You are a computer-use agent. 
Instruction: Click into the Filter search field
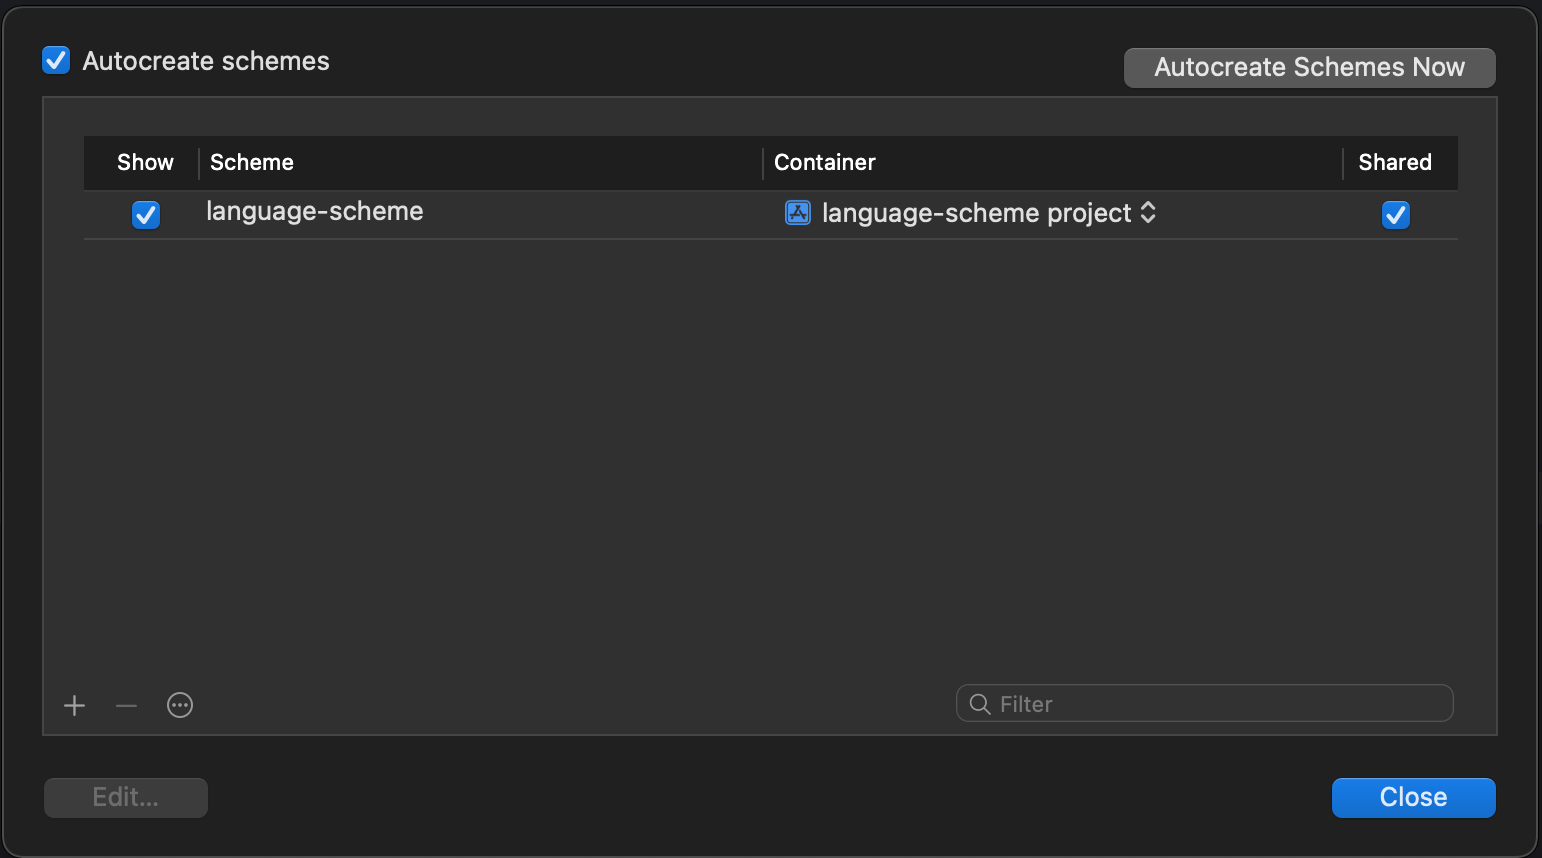pos(1220,704)
